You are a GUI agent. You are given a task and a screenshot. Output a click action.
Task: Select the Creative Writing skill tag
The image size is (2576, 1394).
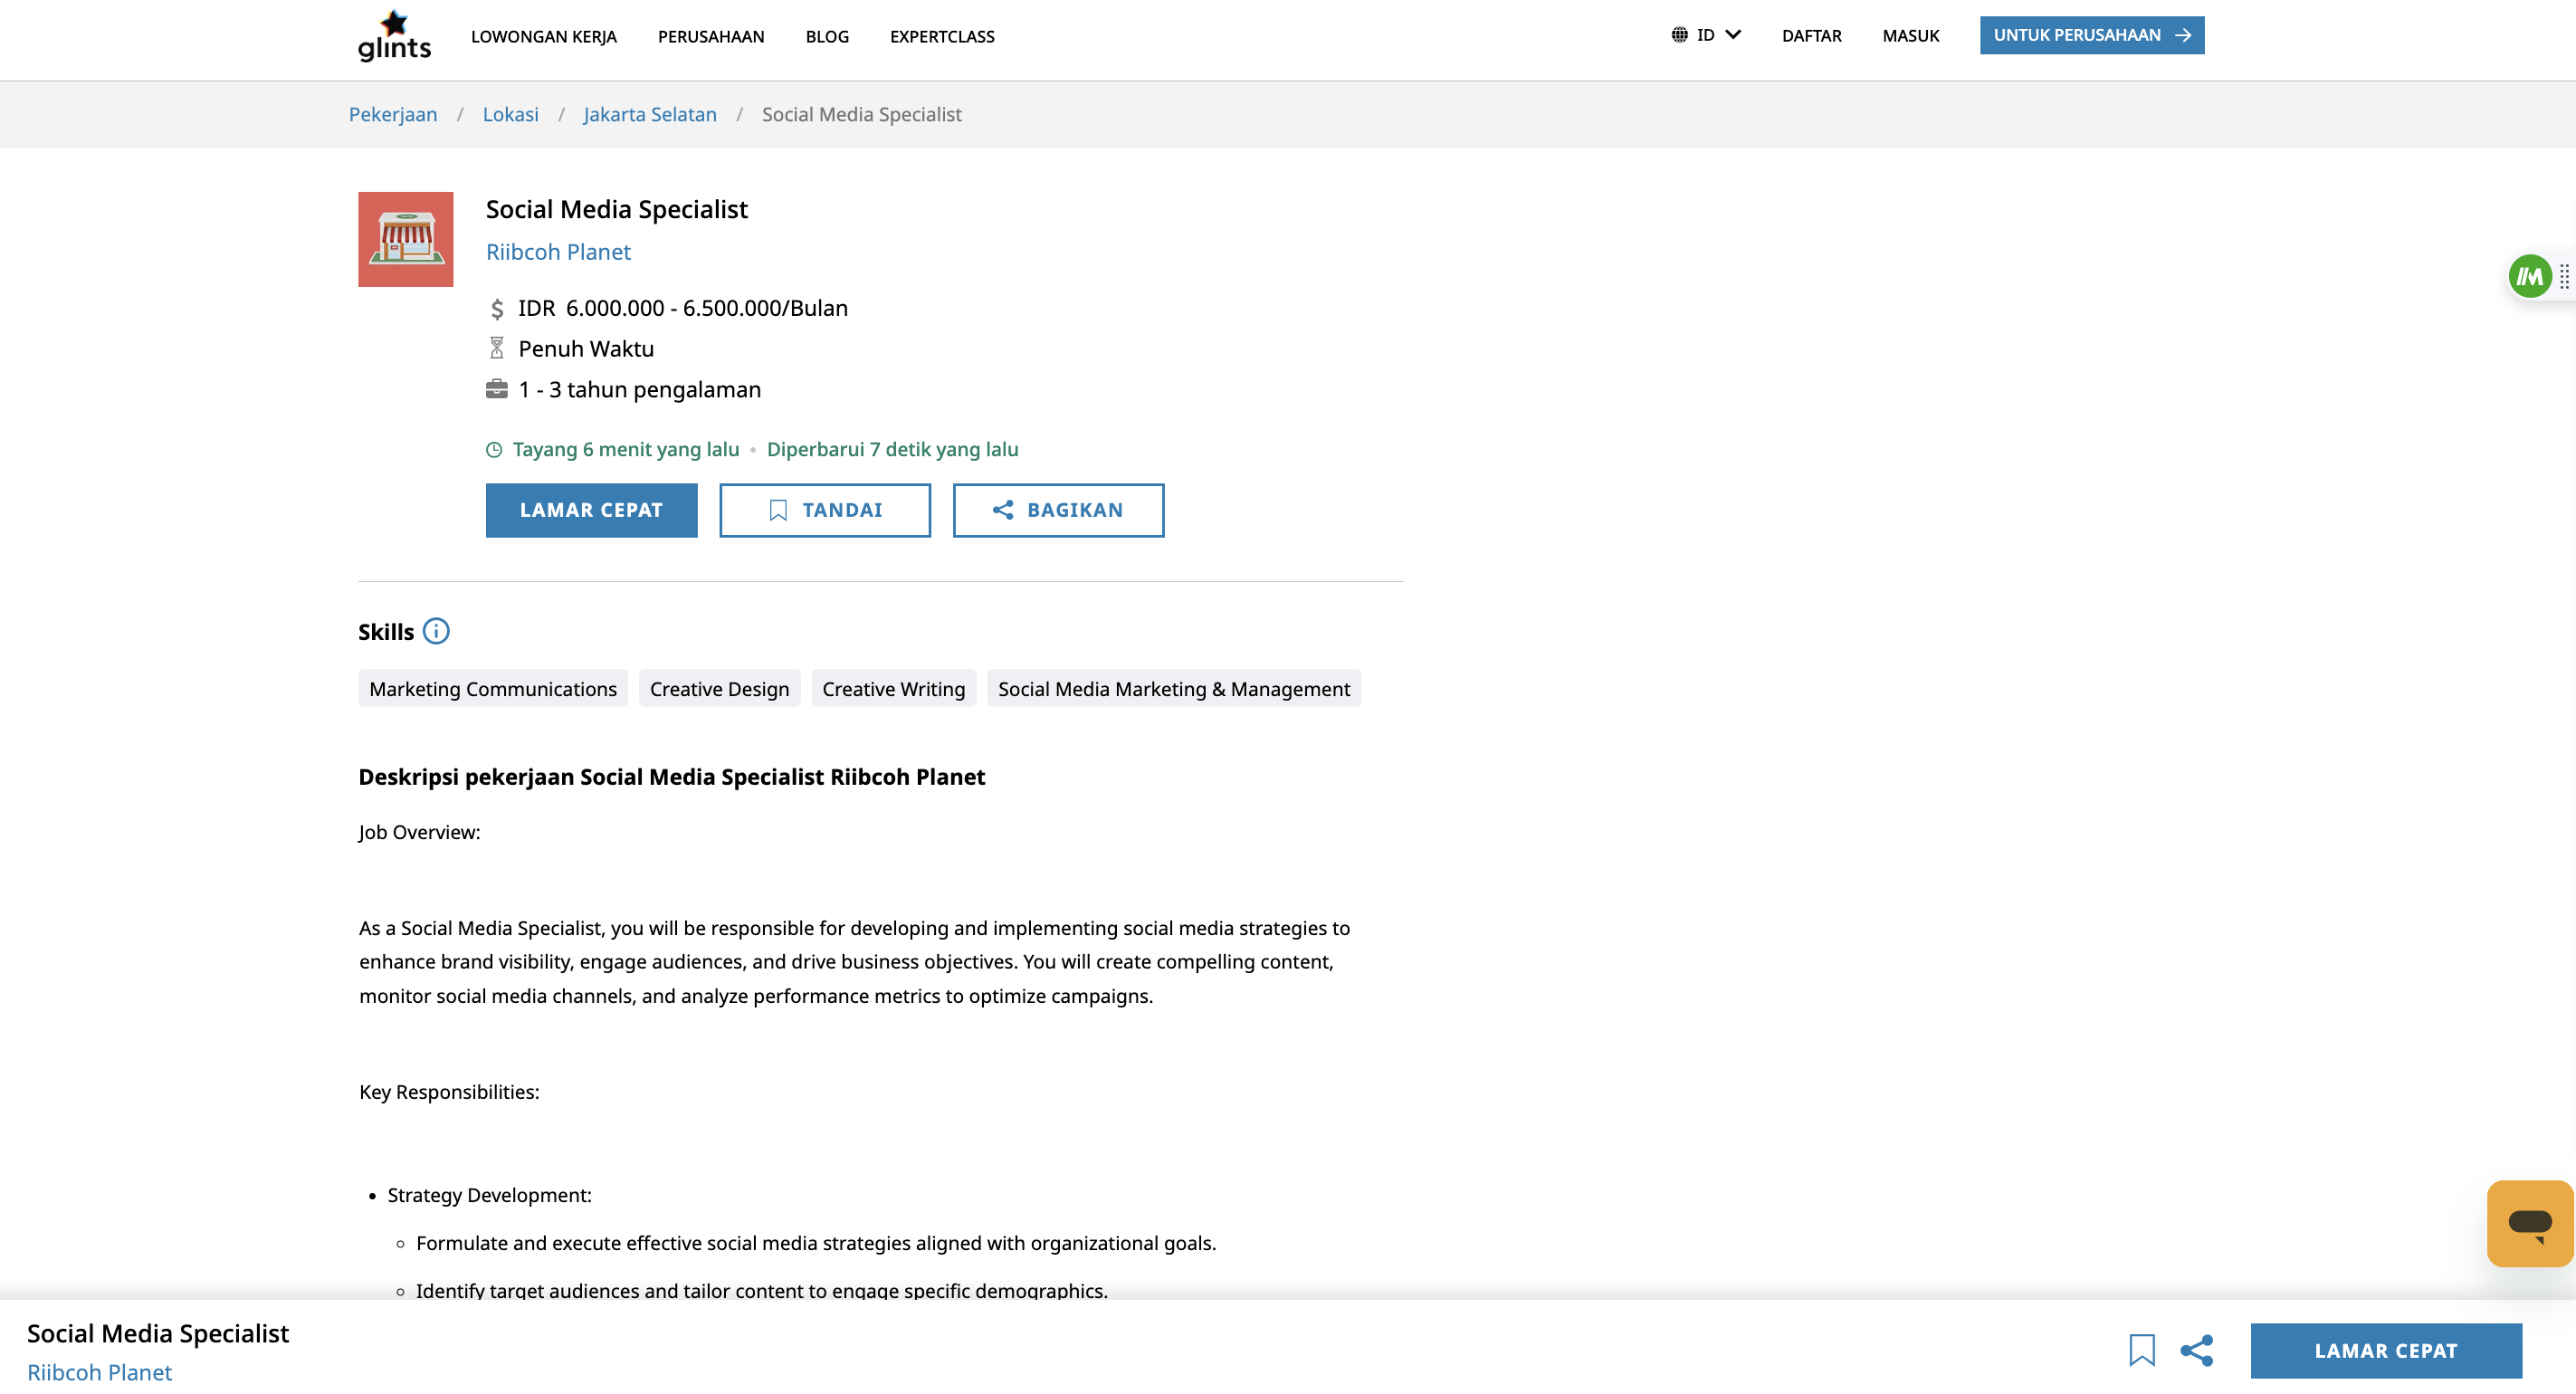[893, 688]
